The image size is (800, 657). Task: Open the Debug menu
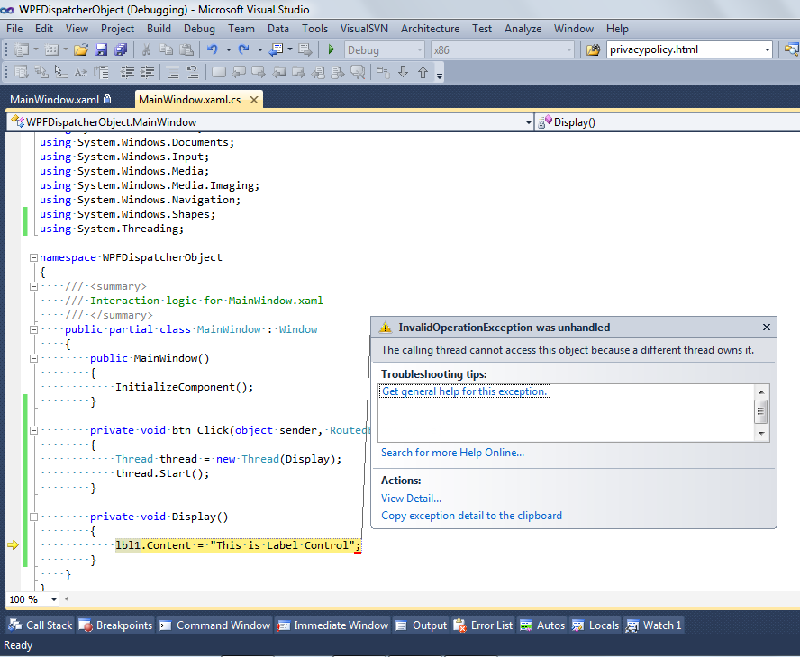[199, 29]
